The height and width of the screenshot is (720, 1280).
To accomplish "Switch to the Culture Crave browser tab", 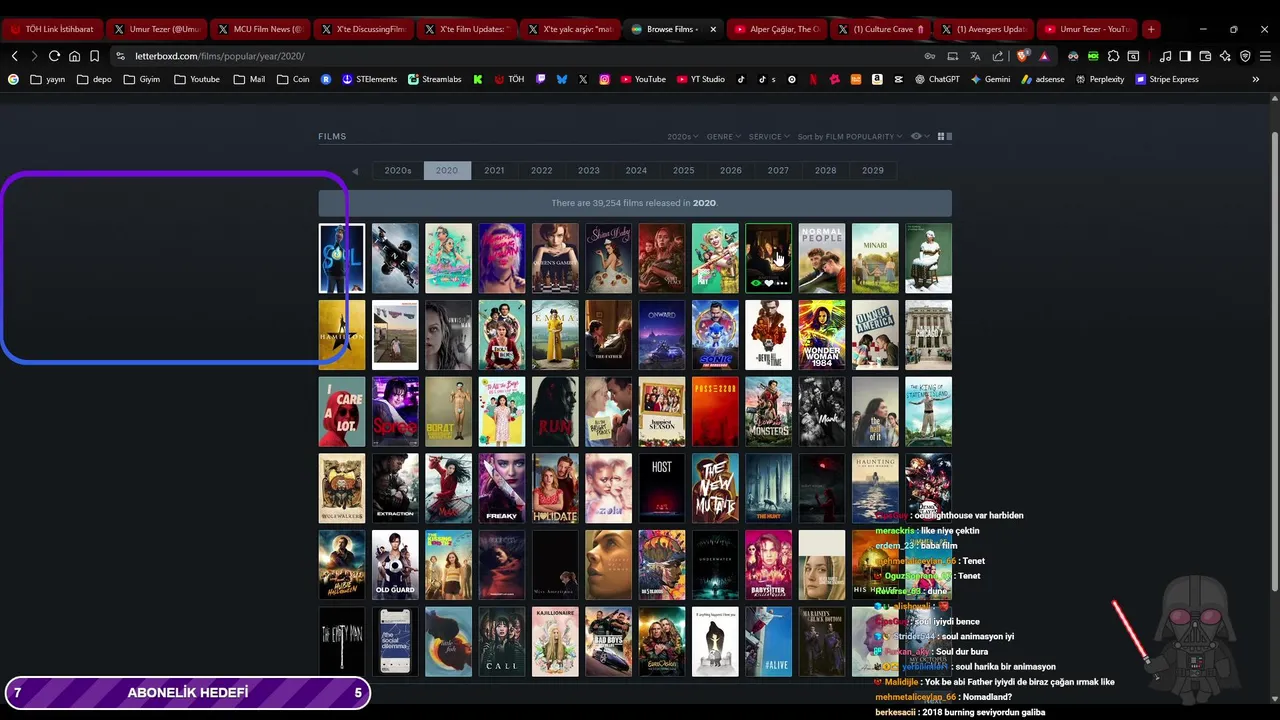I will 880,29.
